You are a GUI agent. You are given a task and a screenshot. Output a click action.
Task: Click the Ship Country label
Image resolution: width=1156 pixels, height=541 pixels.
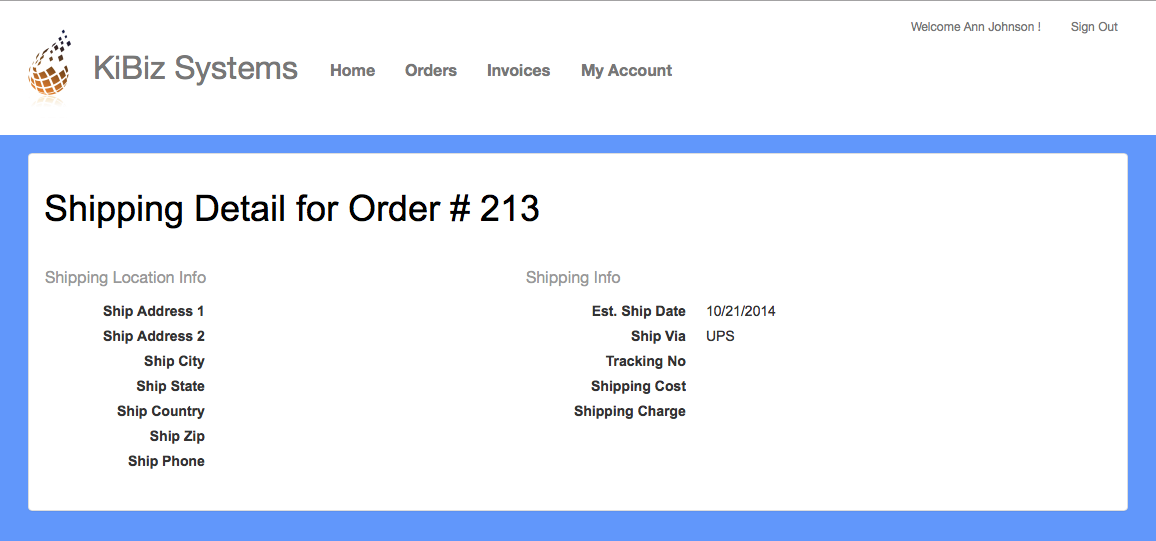[161, 411]
